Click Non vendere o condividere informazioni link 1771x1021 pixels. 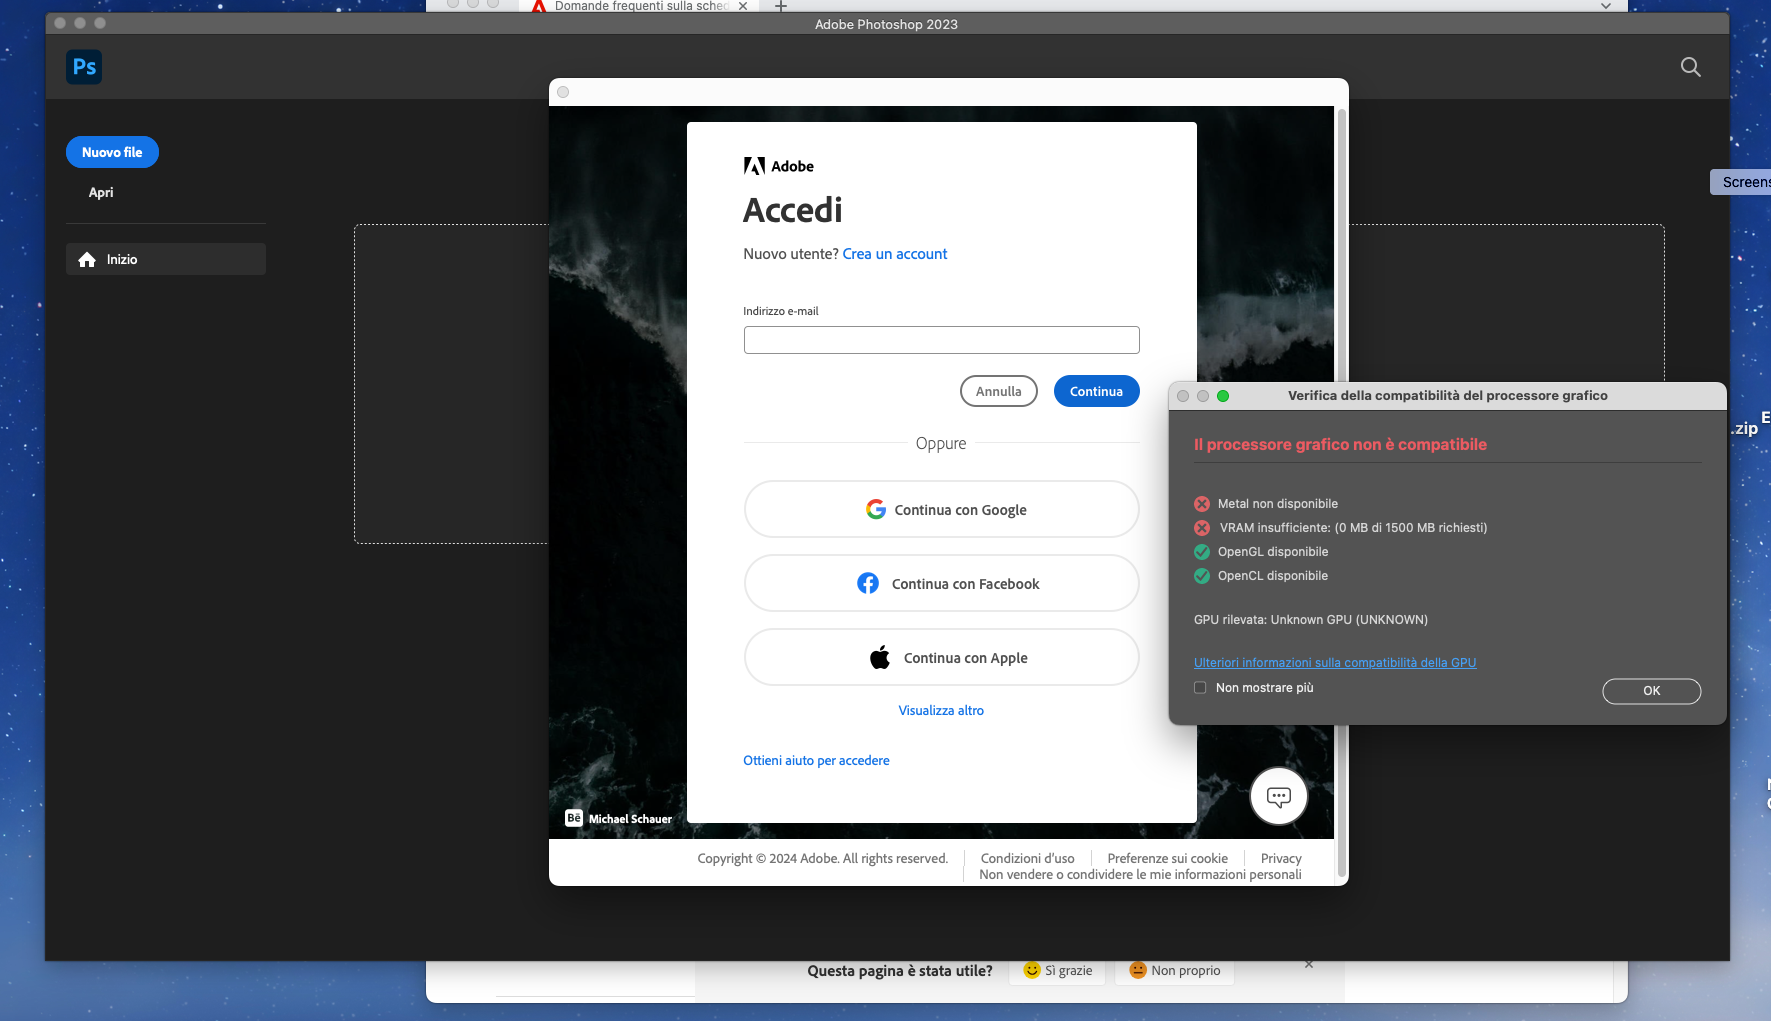point(1140,875)
